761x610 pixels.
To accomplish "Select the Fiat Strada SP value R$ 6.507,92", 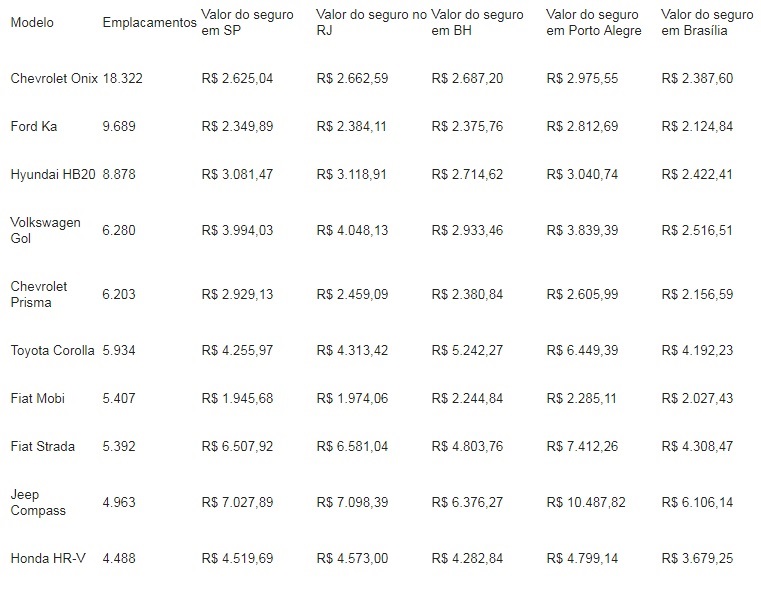I will click(x=237, y=446).
